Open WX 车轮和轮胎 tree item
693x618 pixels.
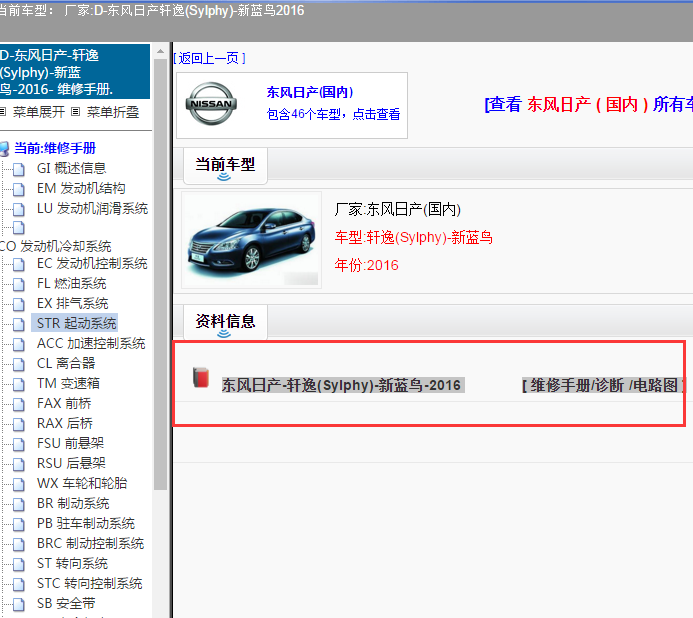point(82,483)
